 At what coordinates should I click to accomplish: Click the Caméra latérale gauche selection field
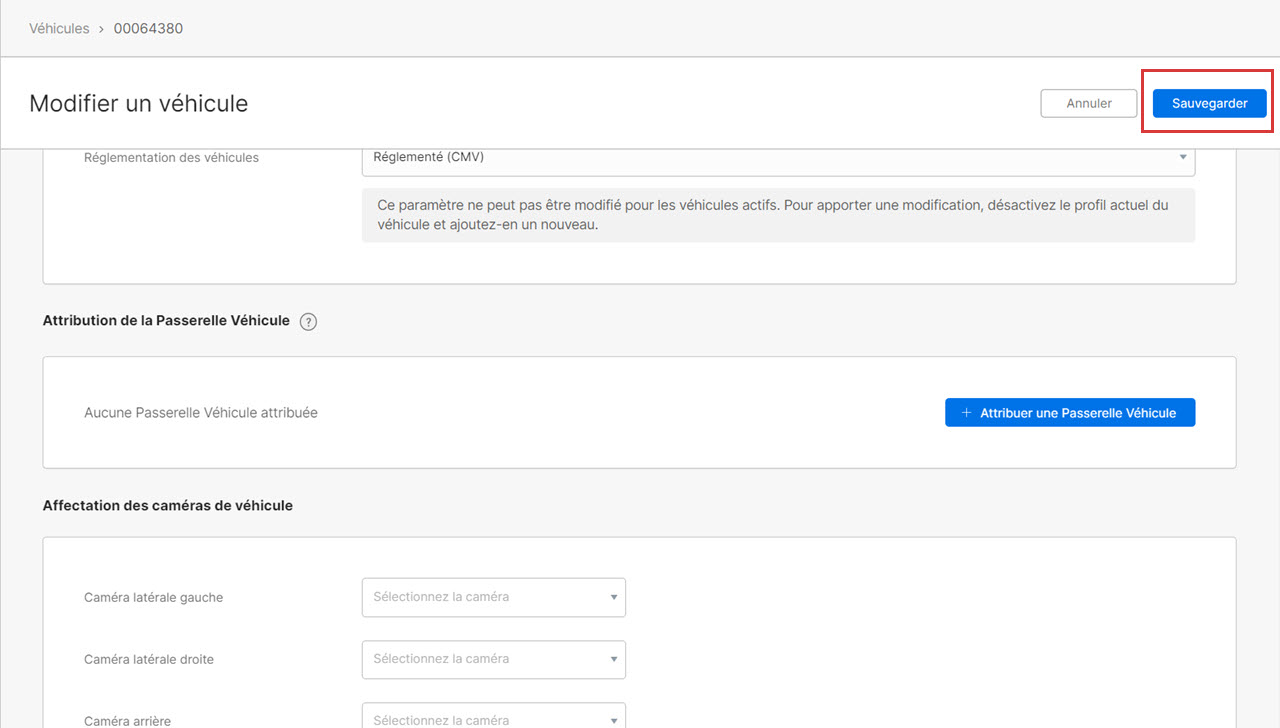pos(485,598)
